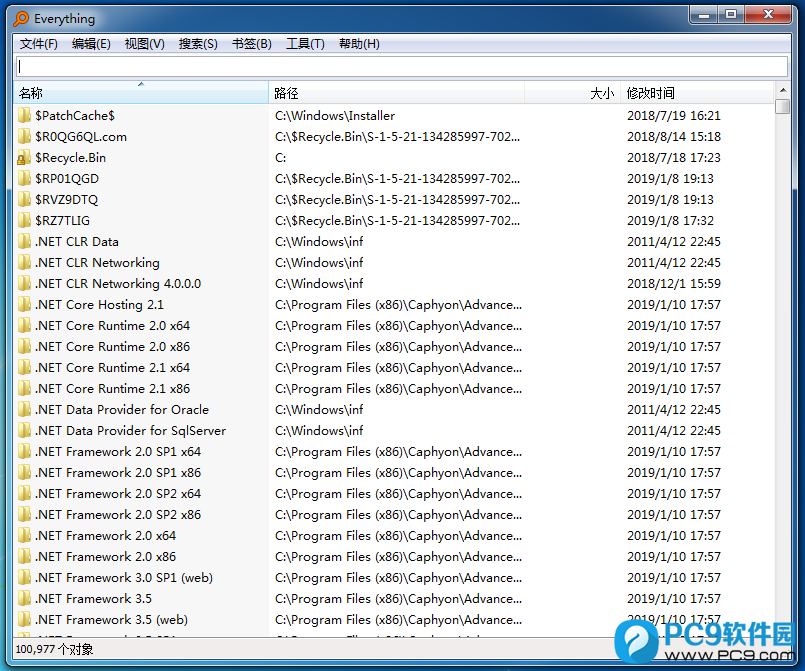Click the scrollbar up arrow in results list
Screen dimensions: 805x671
pos(782,90)
